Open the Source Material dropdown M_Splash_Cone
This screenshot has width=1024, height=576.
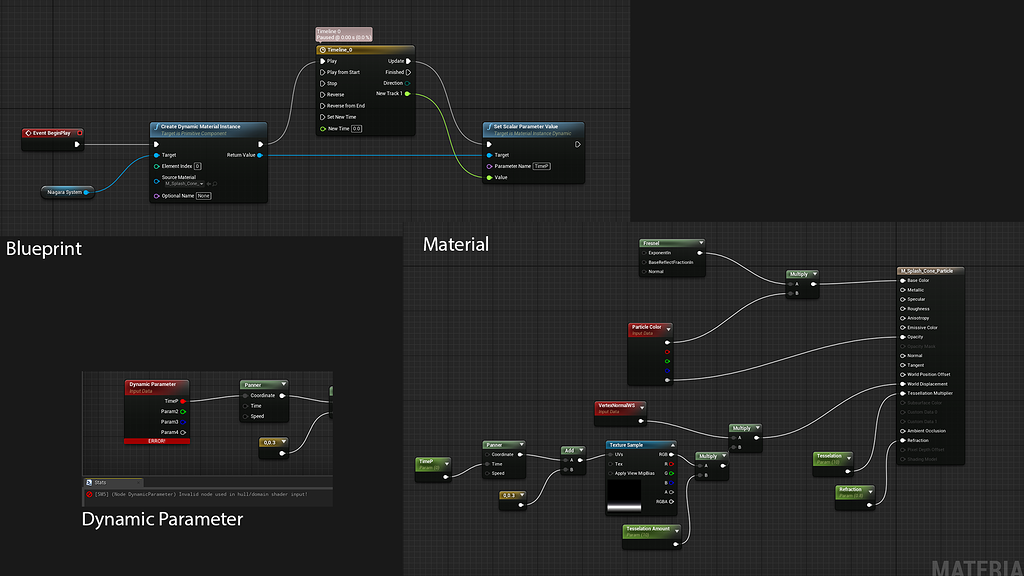(184, 184)
